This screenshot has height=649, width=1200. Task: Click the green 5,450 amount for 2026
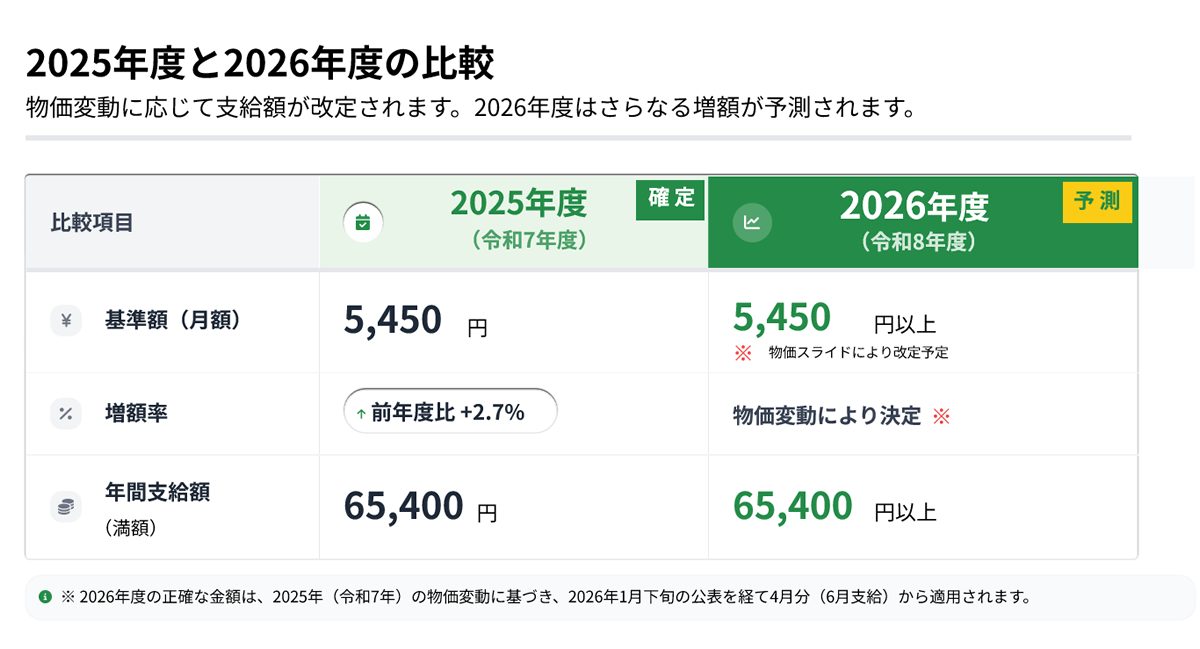782,318
